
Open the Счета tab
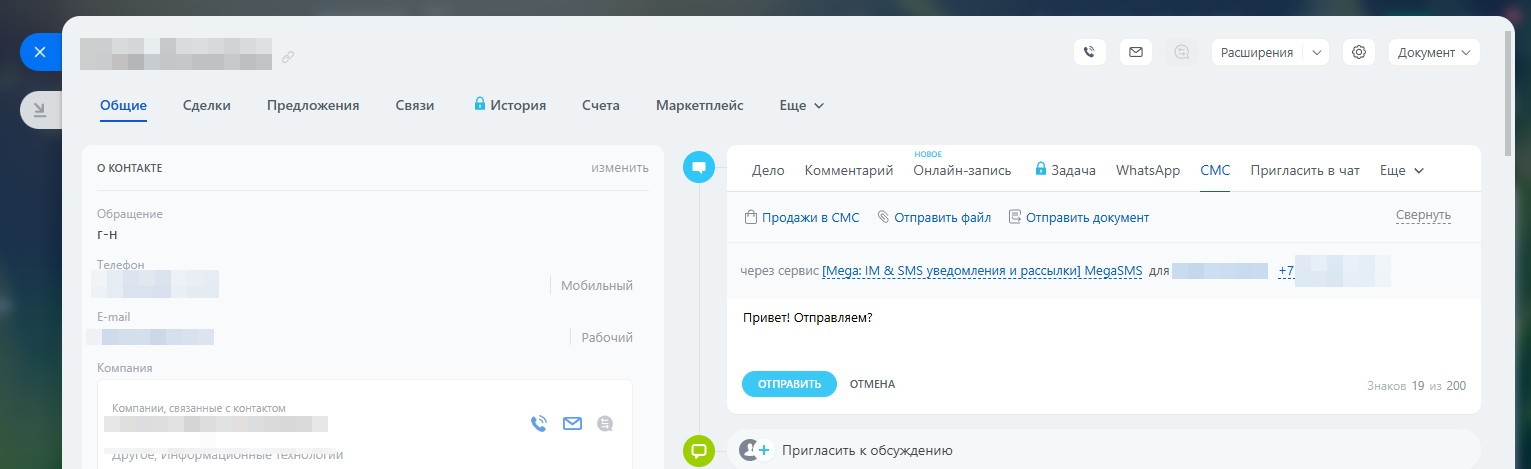click(601, 105)
